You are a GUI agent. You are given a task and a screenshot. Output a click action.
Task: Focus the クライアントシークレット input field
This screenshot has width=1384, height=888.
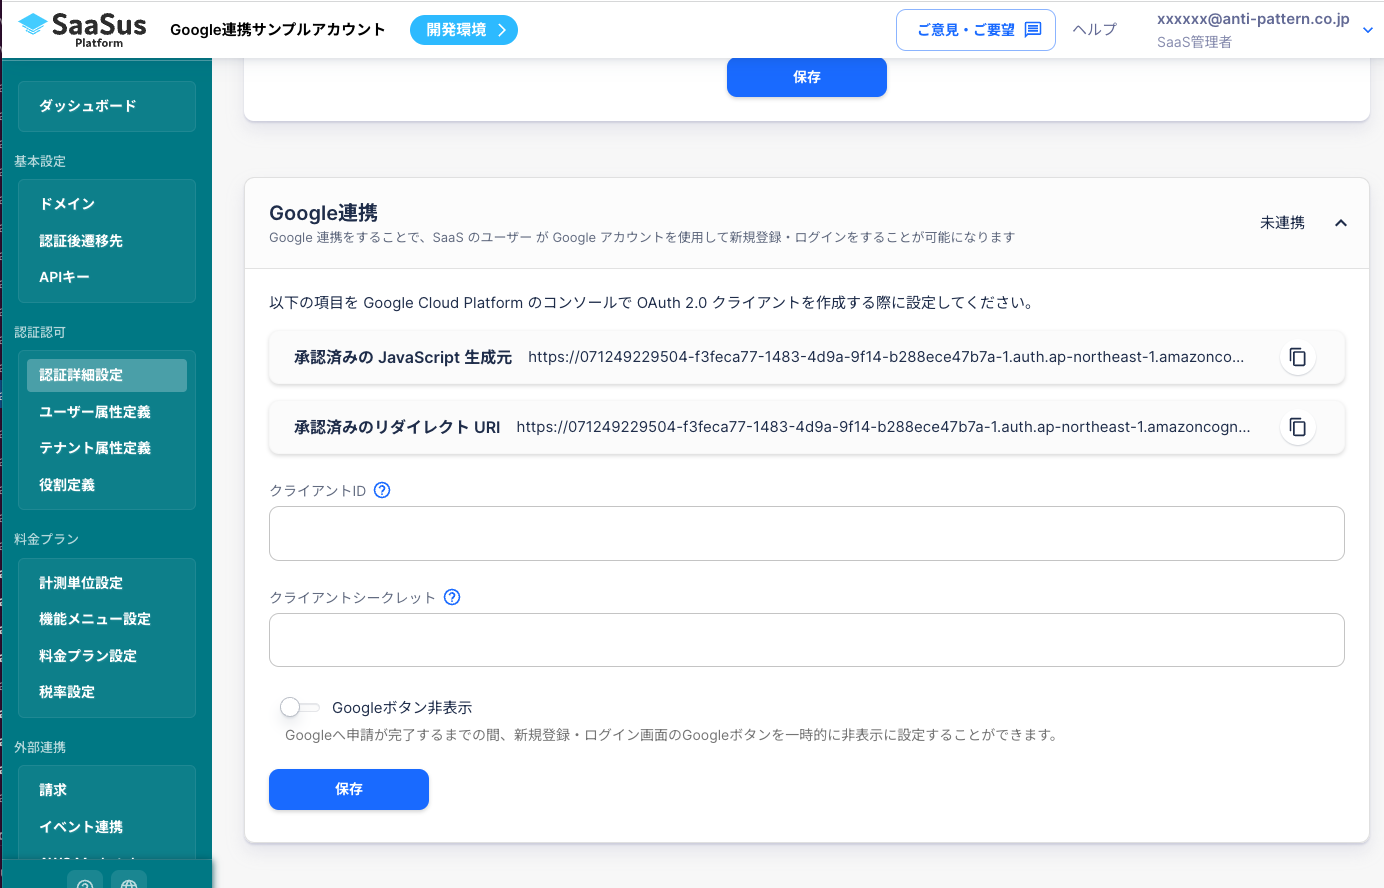807,640
